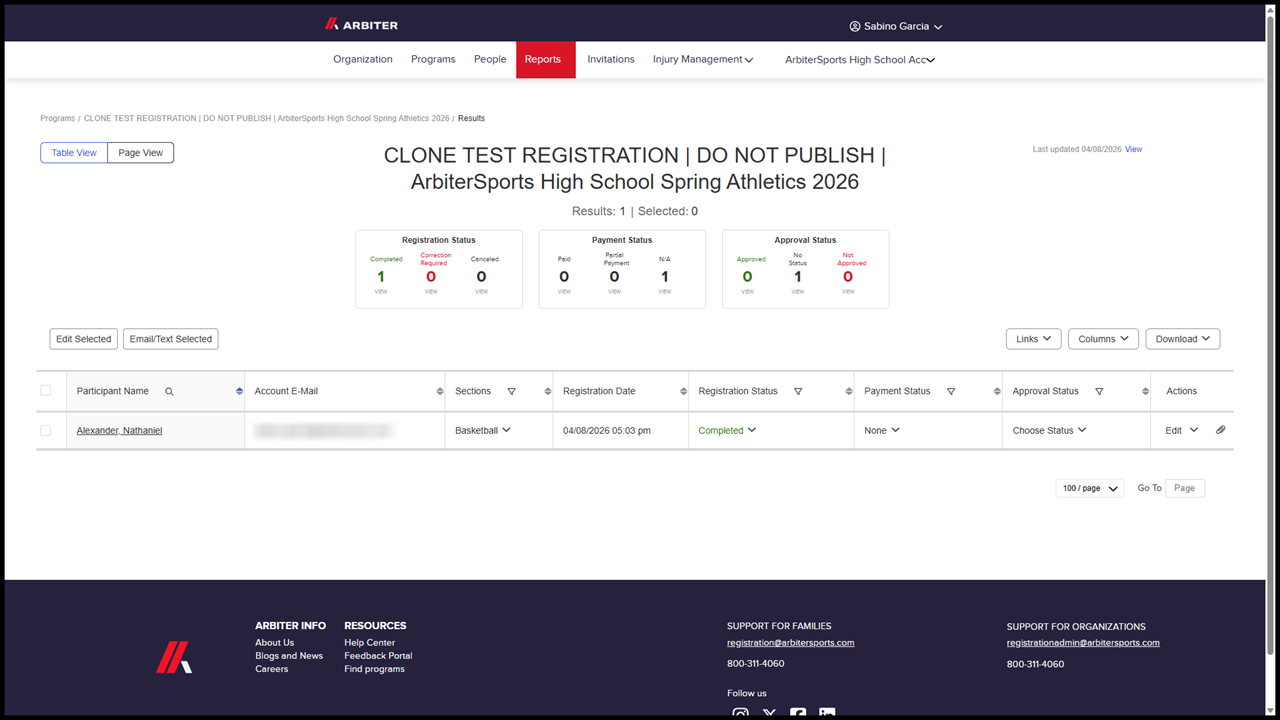1280x720 pixels.
Task: Open the Links dropdown
Action: [1033, 339]
